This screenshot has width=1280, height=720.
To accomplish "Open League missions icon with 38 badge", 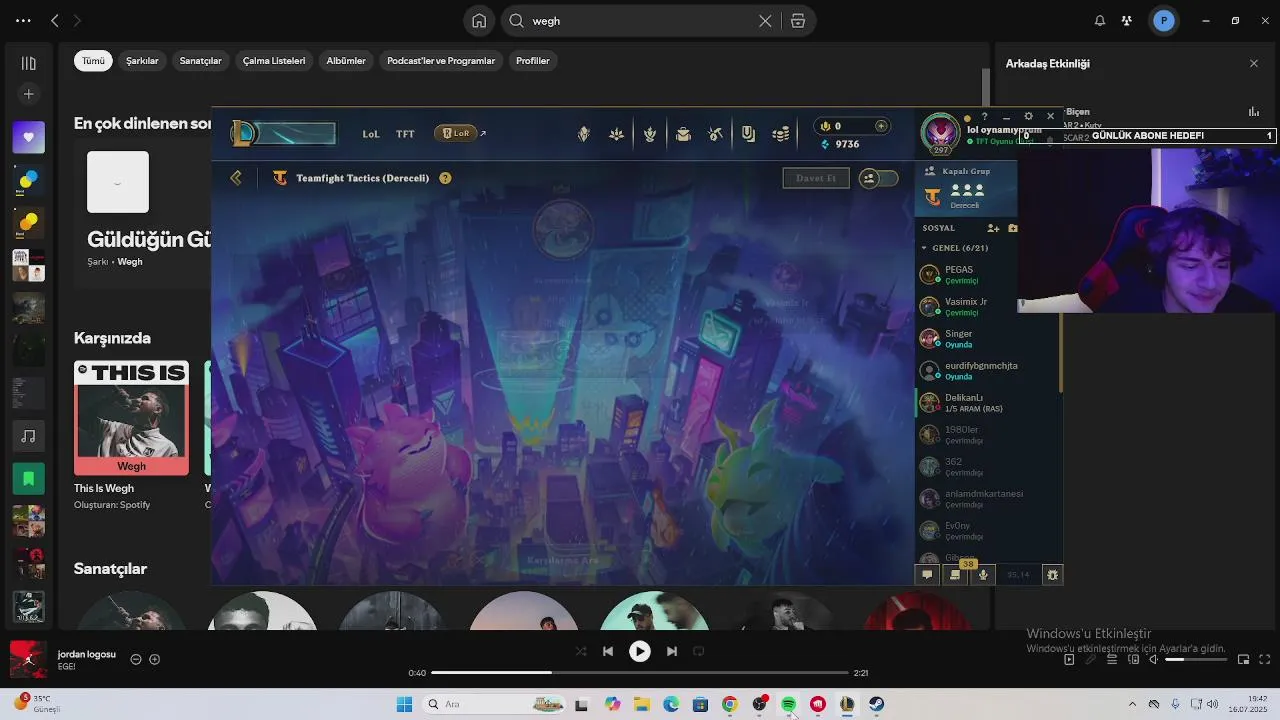I will coord(955,575).
